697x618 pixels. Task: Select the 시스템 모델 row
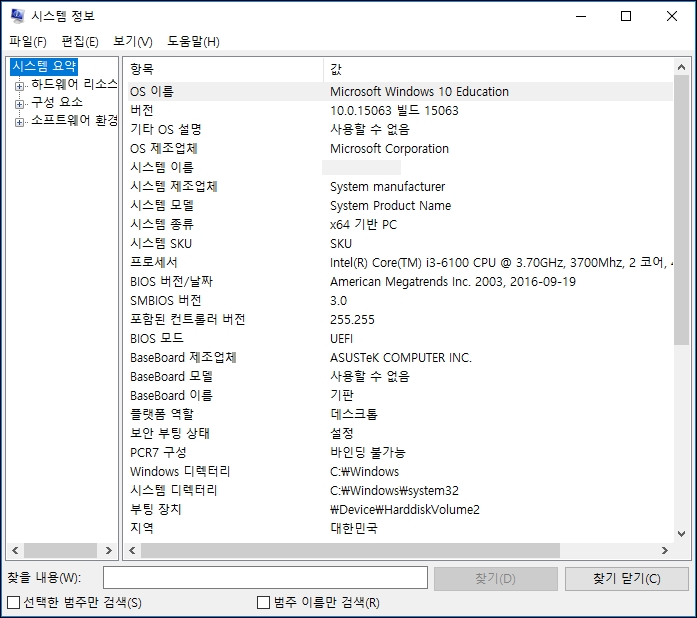pos(400,205)
